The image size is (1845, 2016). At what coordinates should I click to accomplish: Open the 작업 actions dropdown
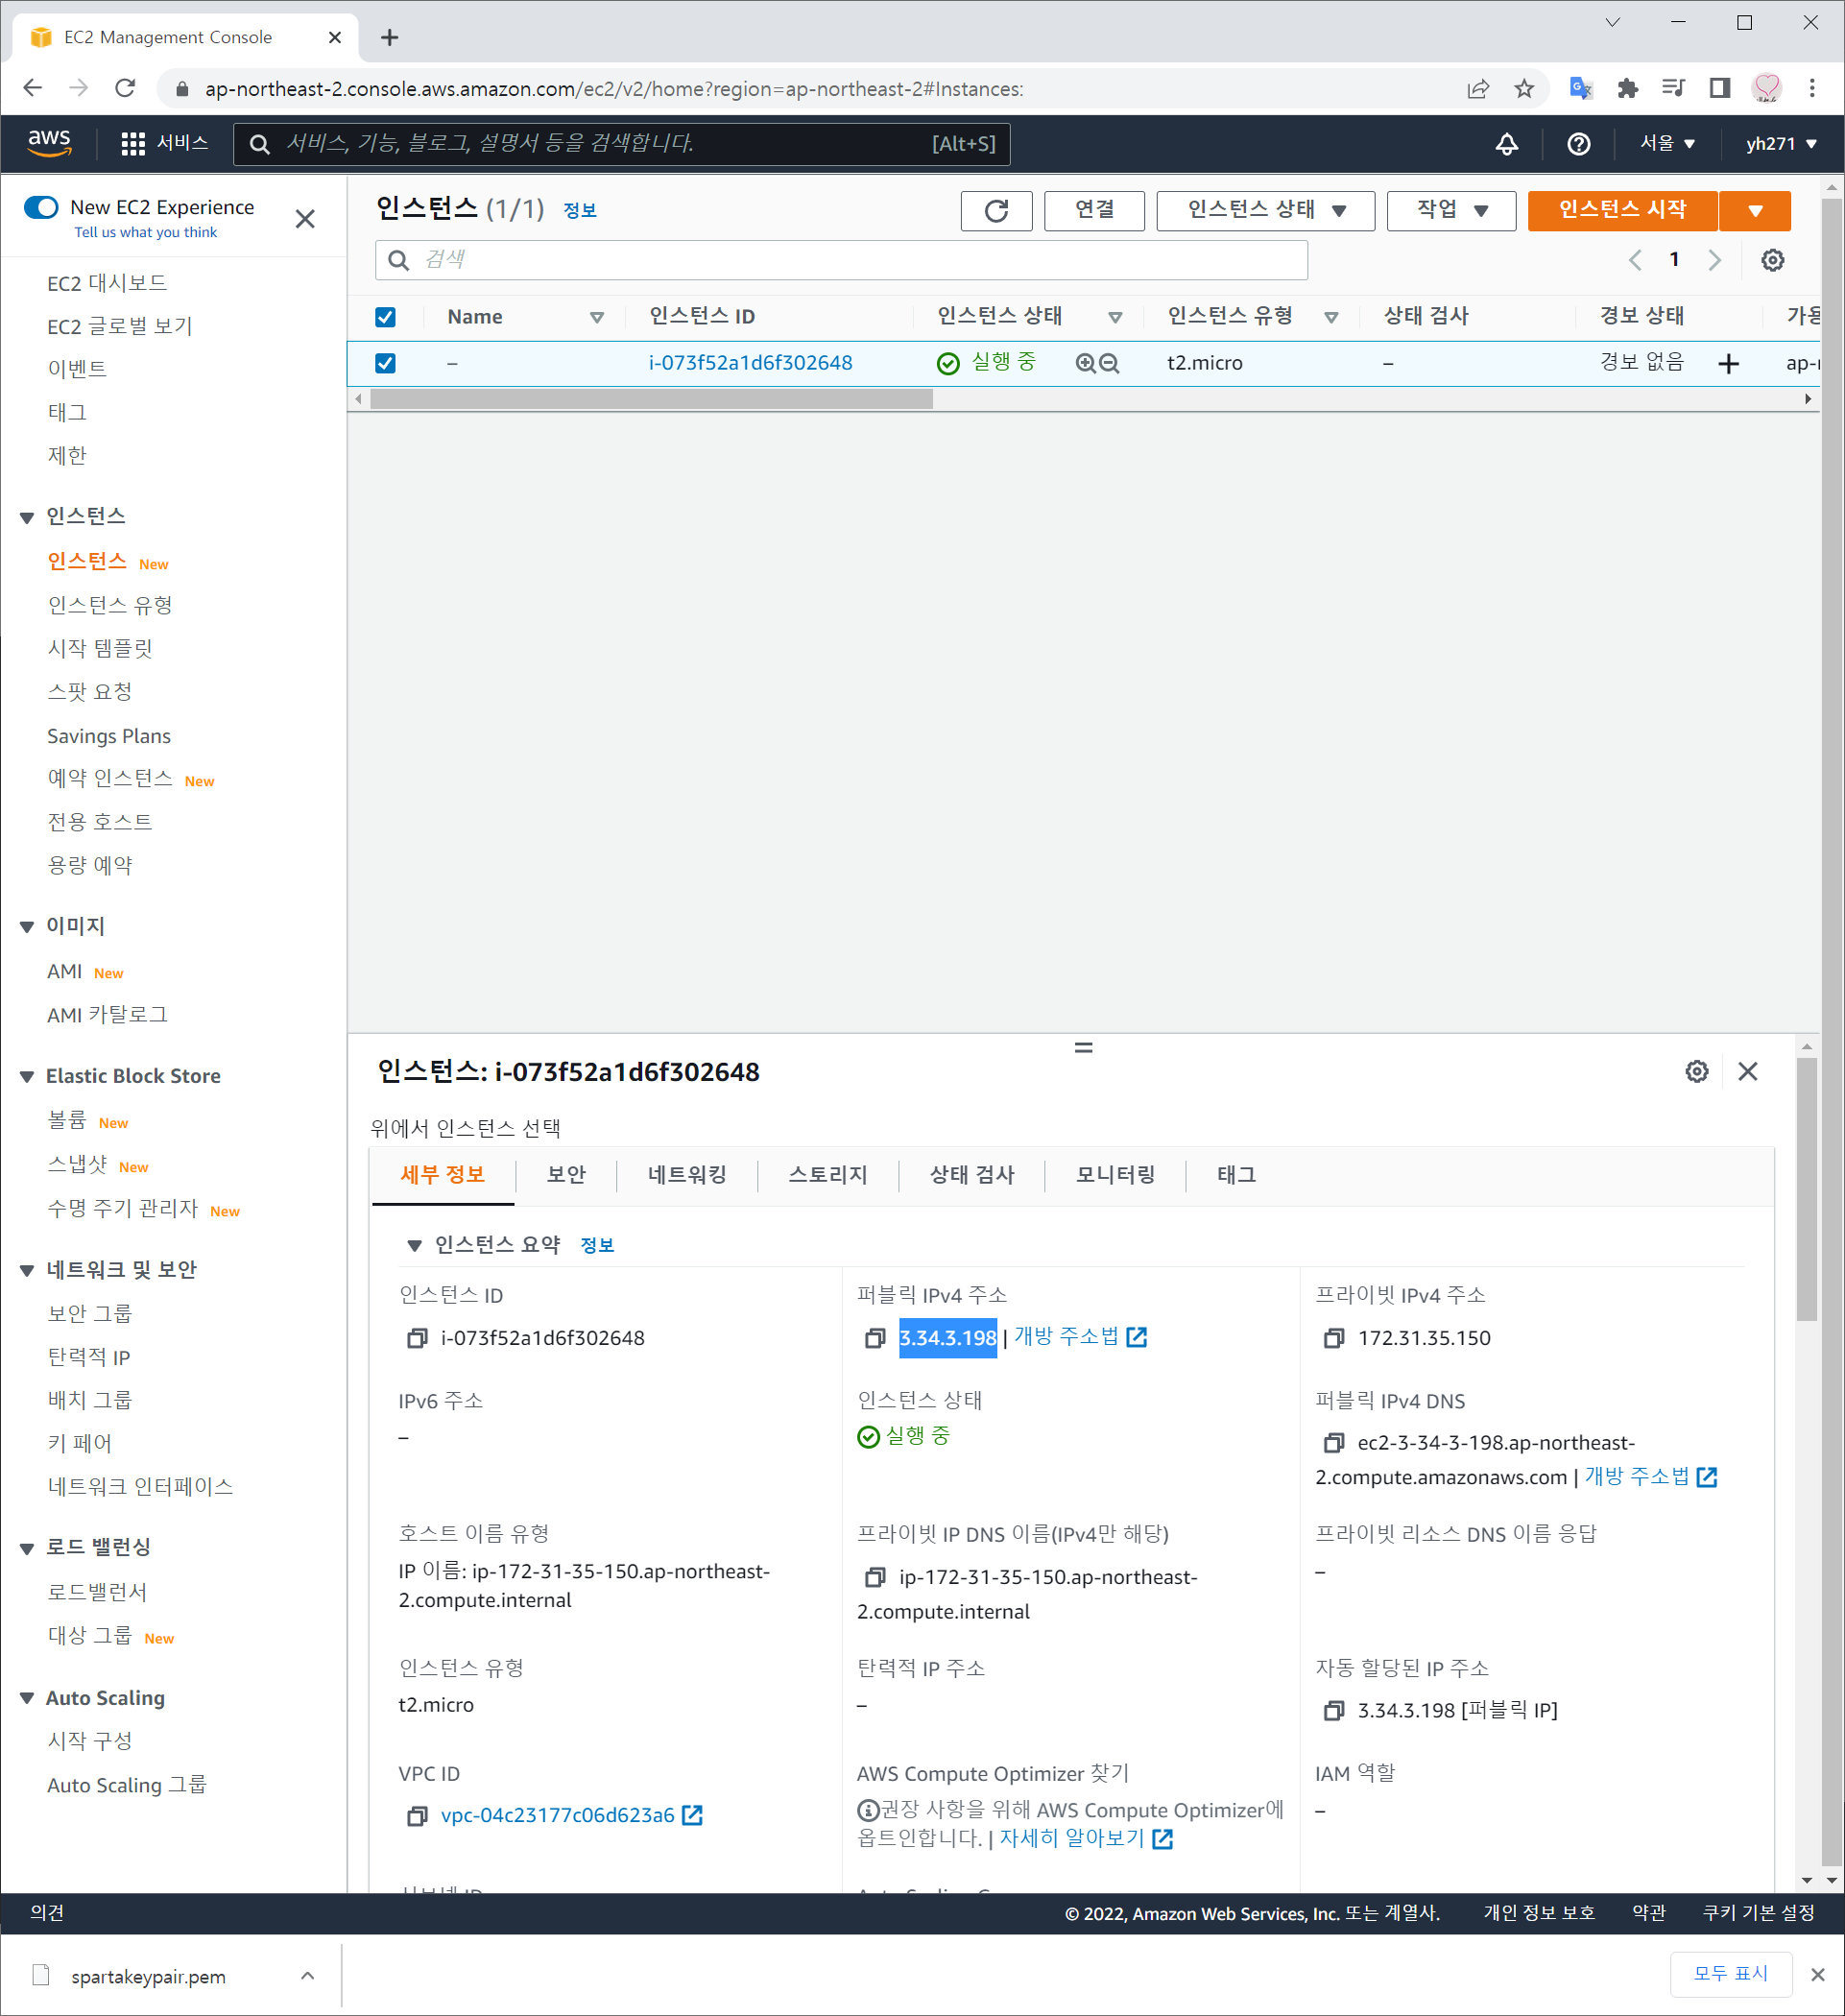pyautogui.click(x=1451, y=210)
